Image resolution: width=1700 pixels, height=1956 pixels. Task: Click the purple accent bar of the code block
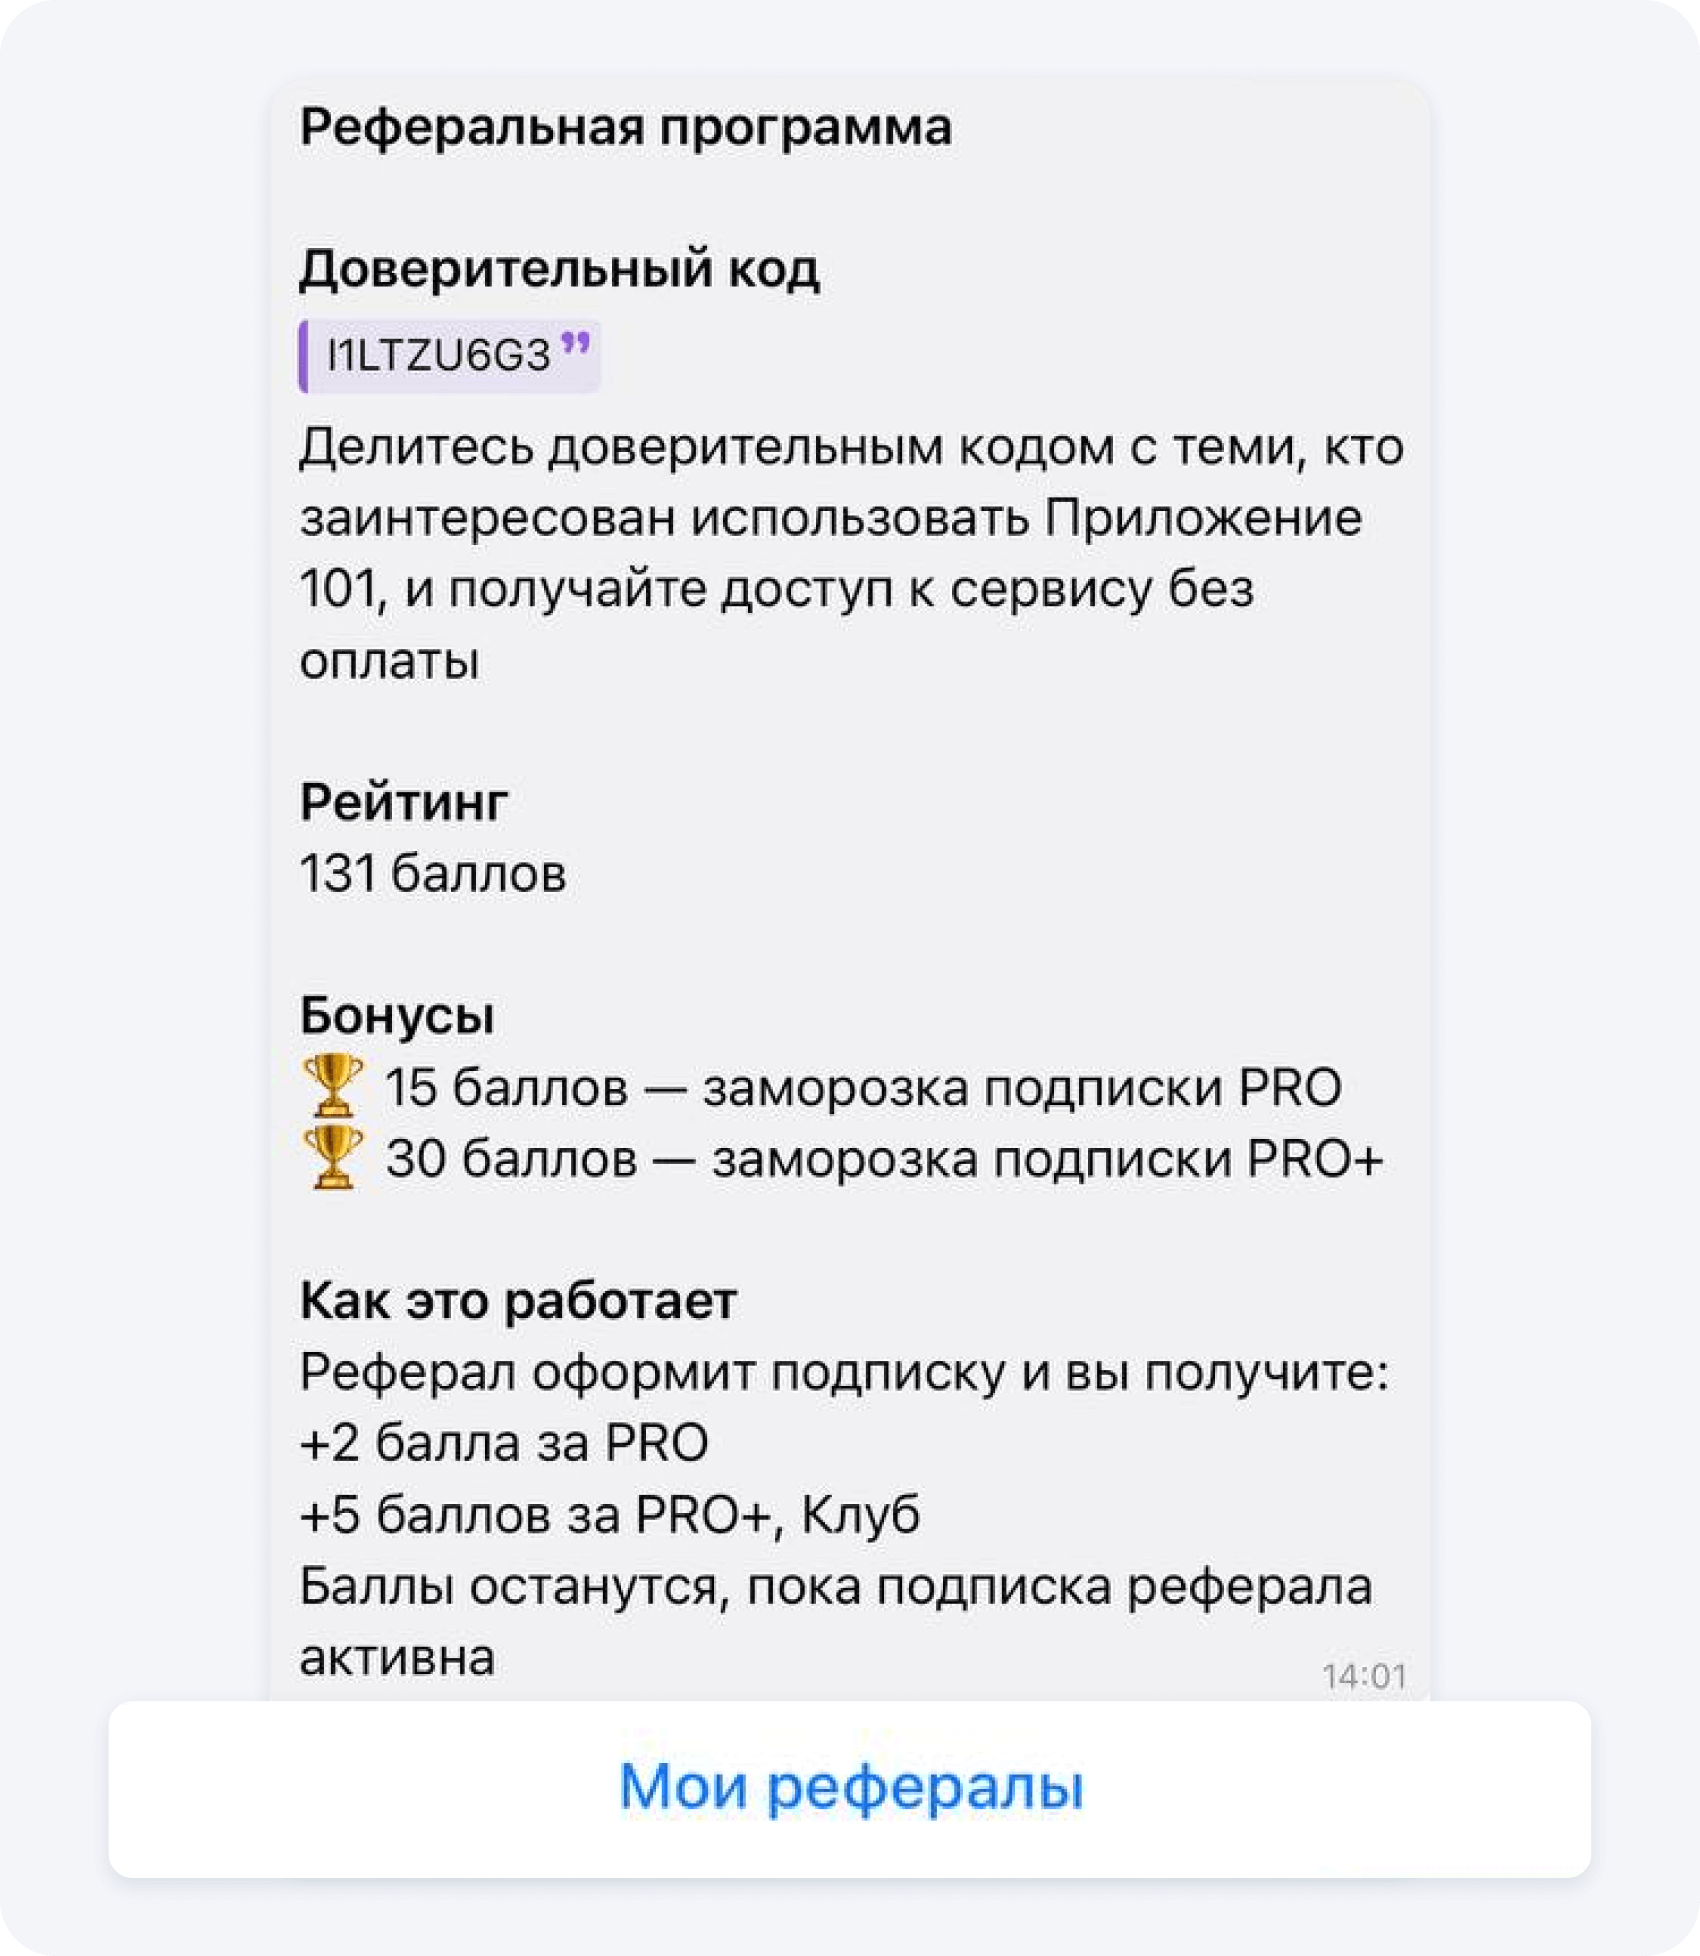(303, 356)
